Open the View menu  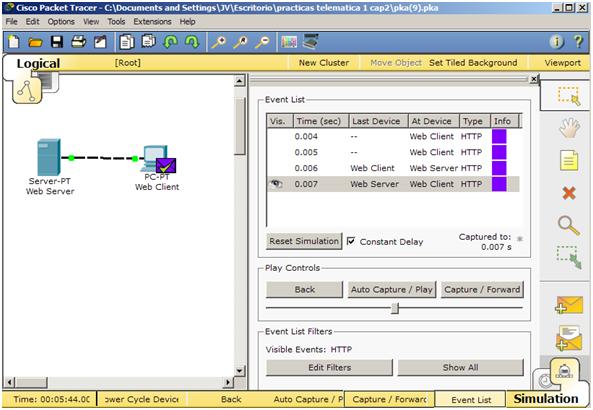(x=91, y=22)
